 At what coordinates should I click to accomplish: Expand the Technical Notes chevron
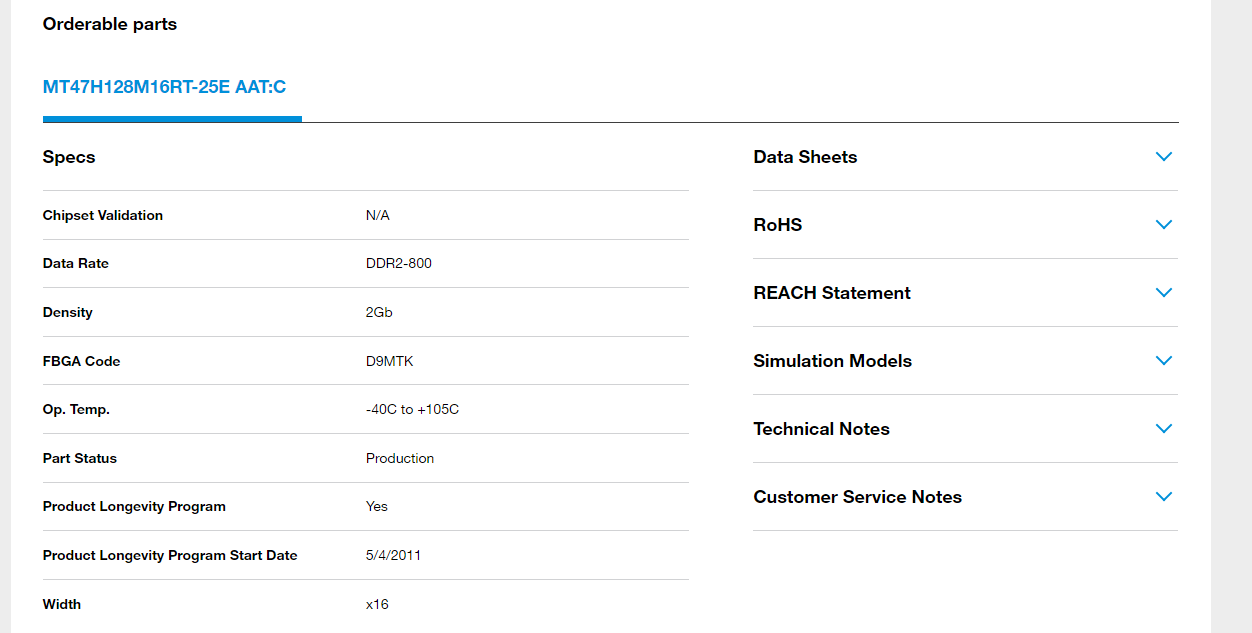pos(1163,429)
